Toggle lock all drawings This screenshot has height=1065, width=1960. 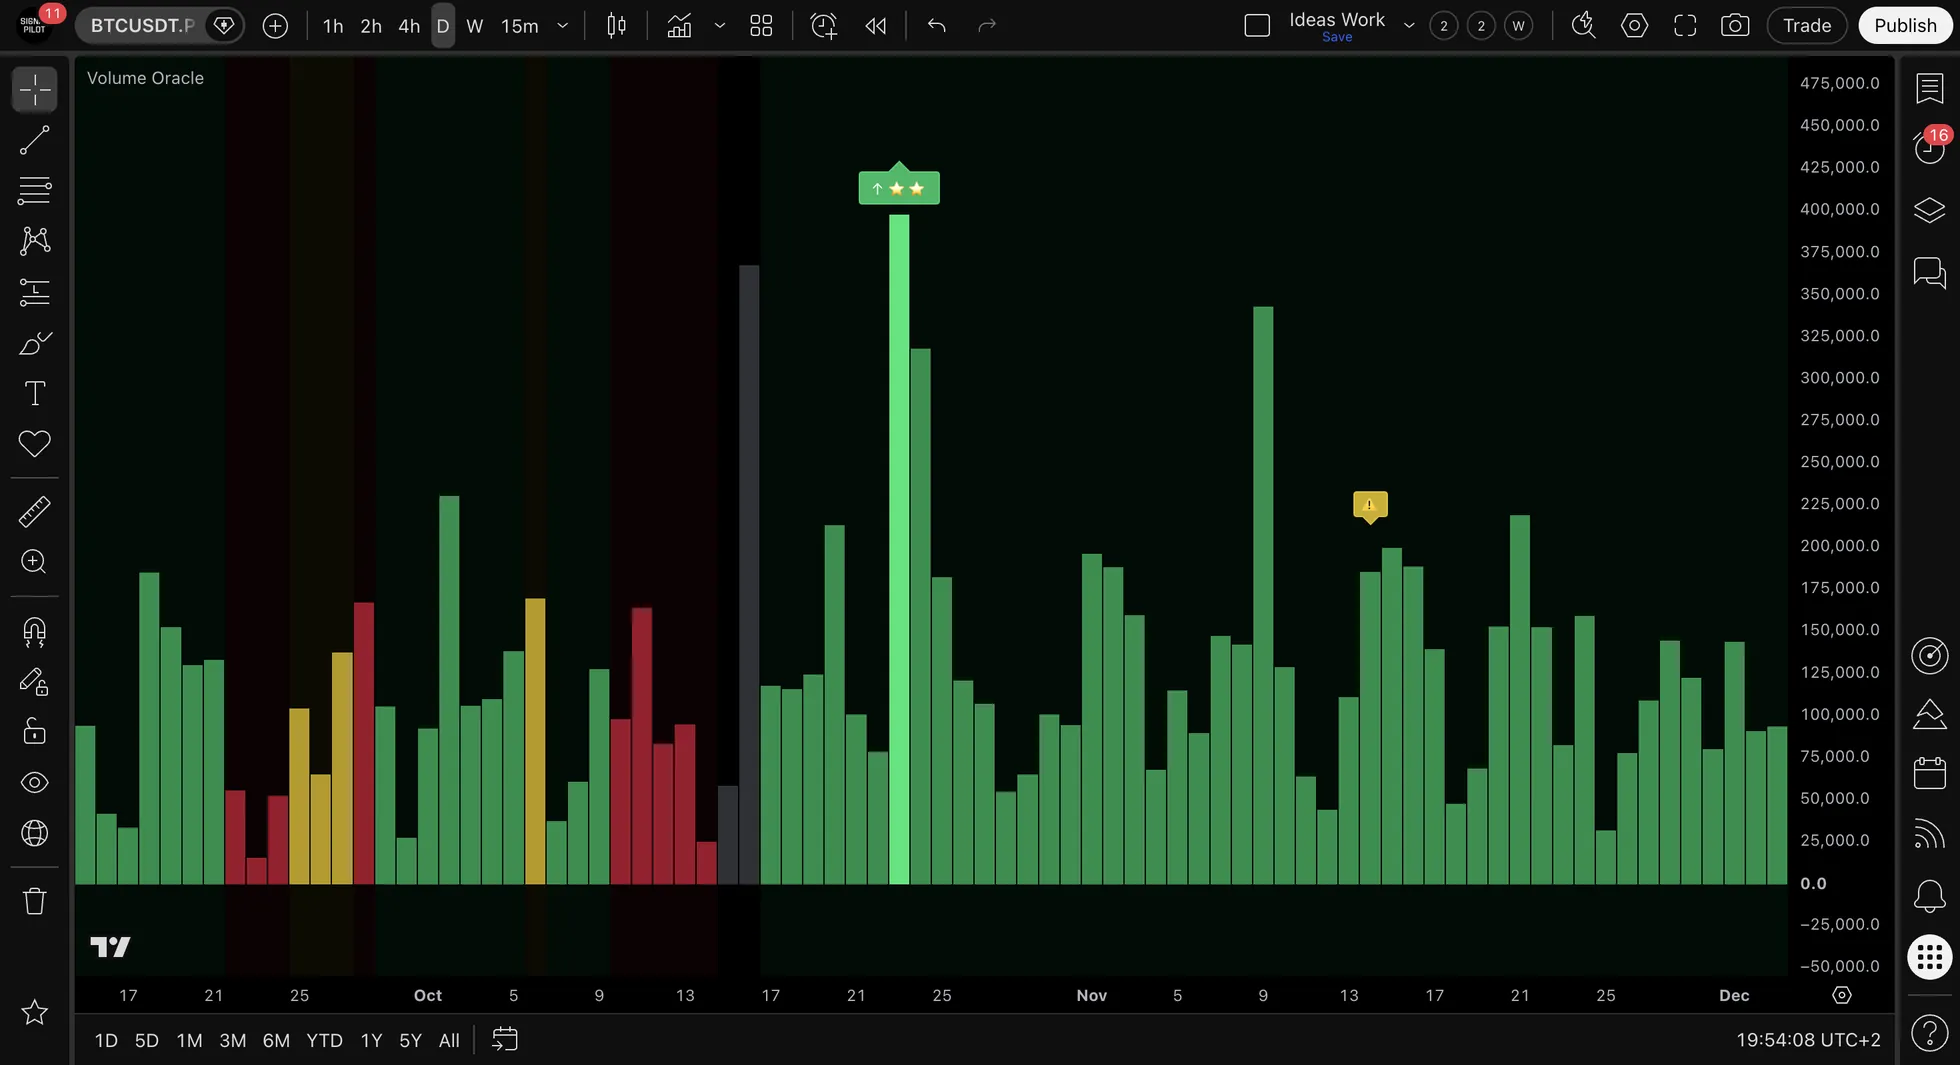click(34, 732)
